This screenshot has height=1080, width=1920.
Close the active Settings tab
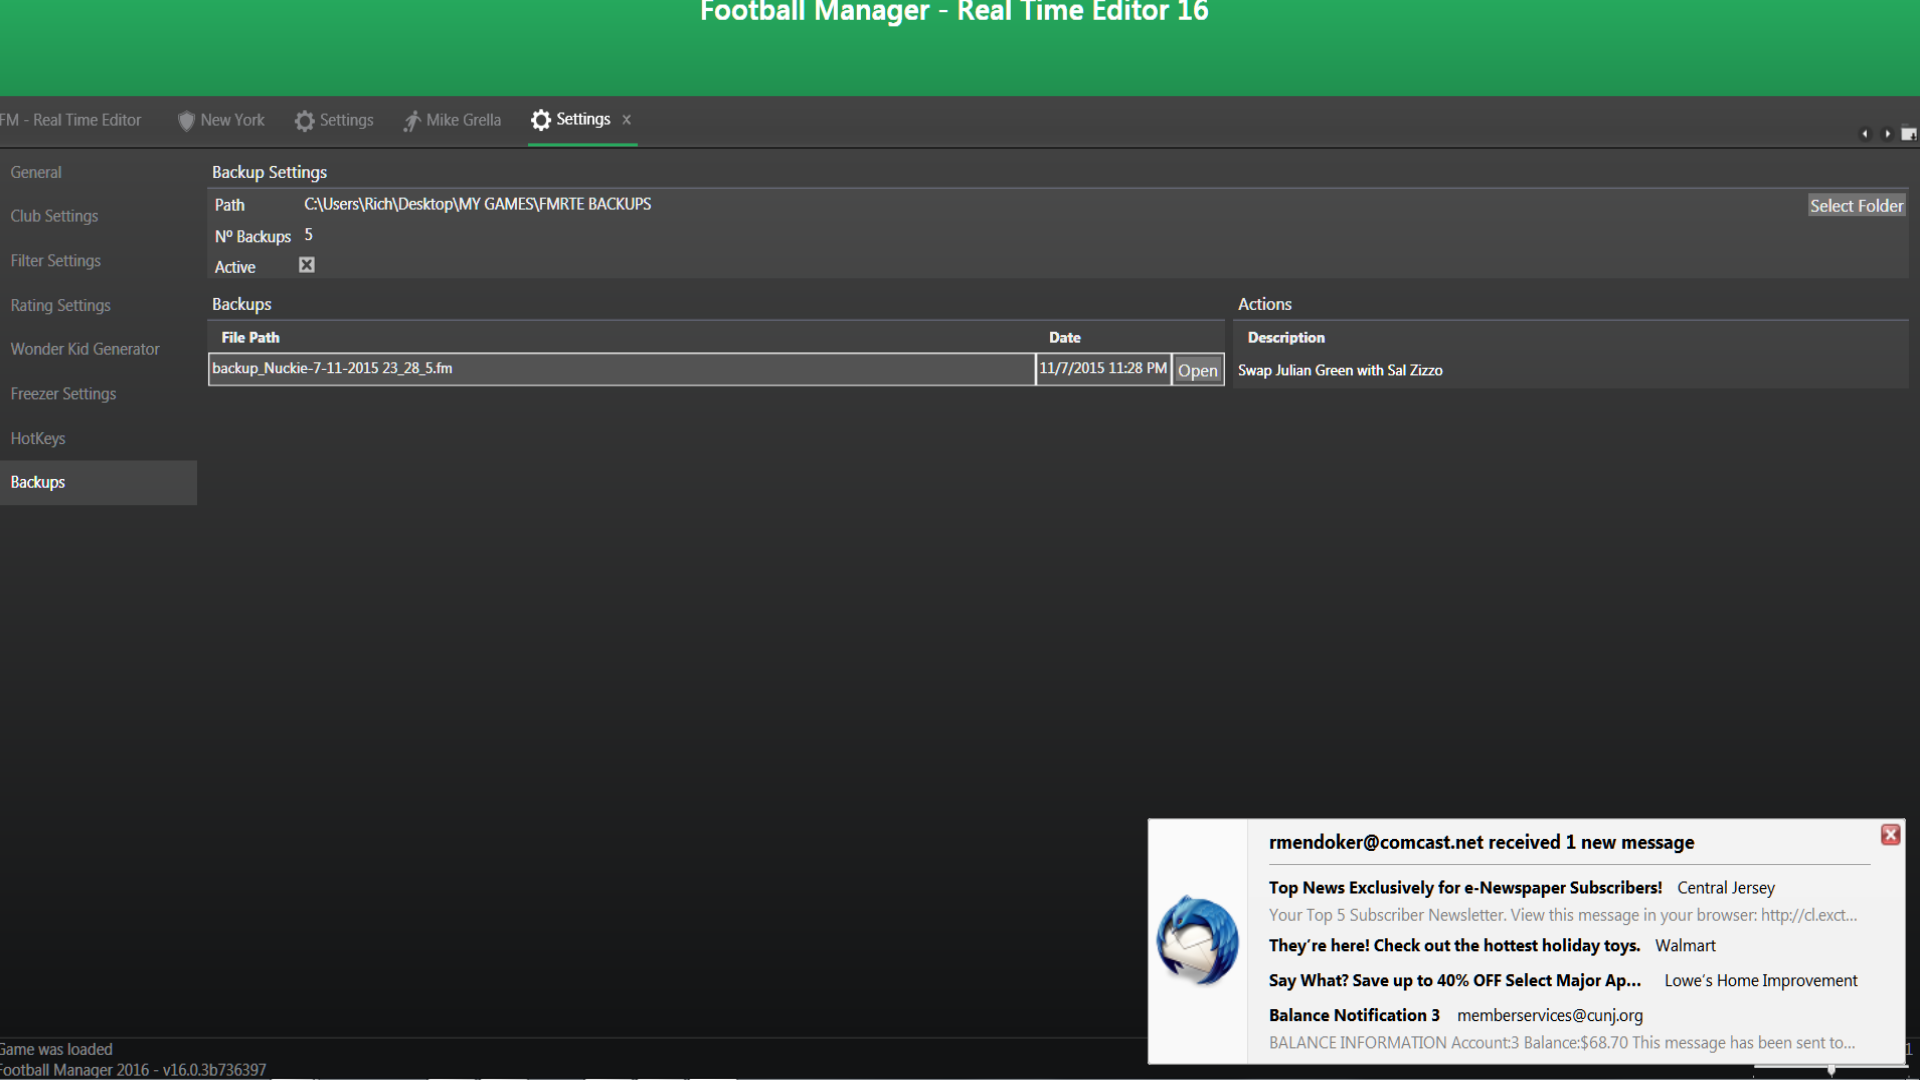[627, 120]
